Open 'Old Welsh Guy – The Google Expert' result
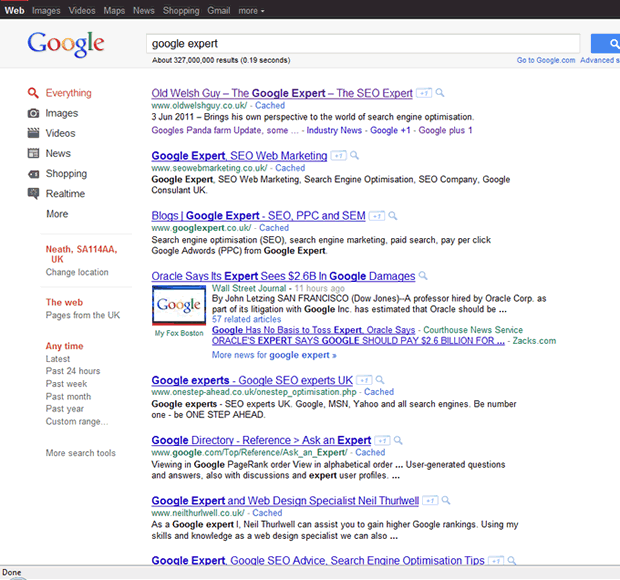Viewport: 620px width, 580px height. (x=282, y=93)
